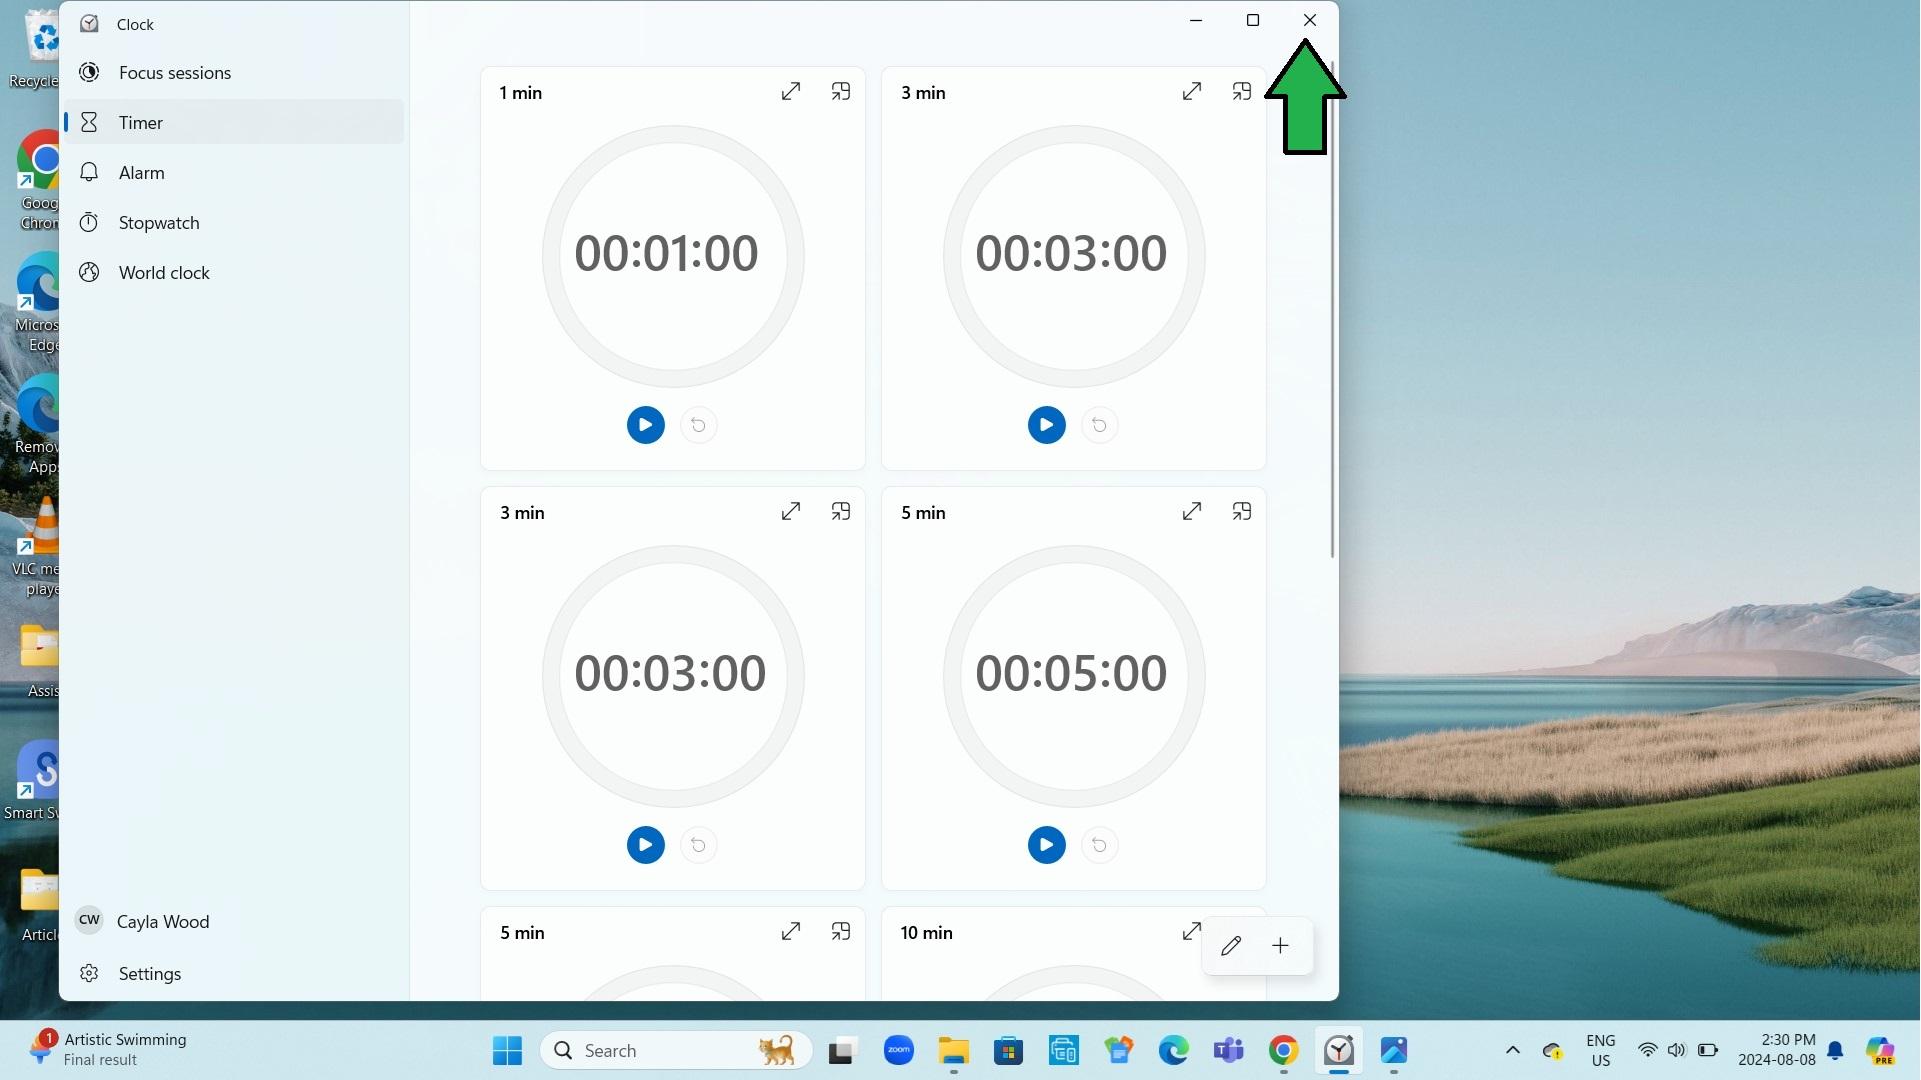
Task: Open Task View from the taskbar
Action: click(842, 1051)
